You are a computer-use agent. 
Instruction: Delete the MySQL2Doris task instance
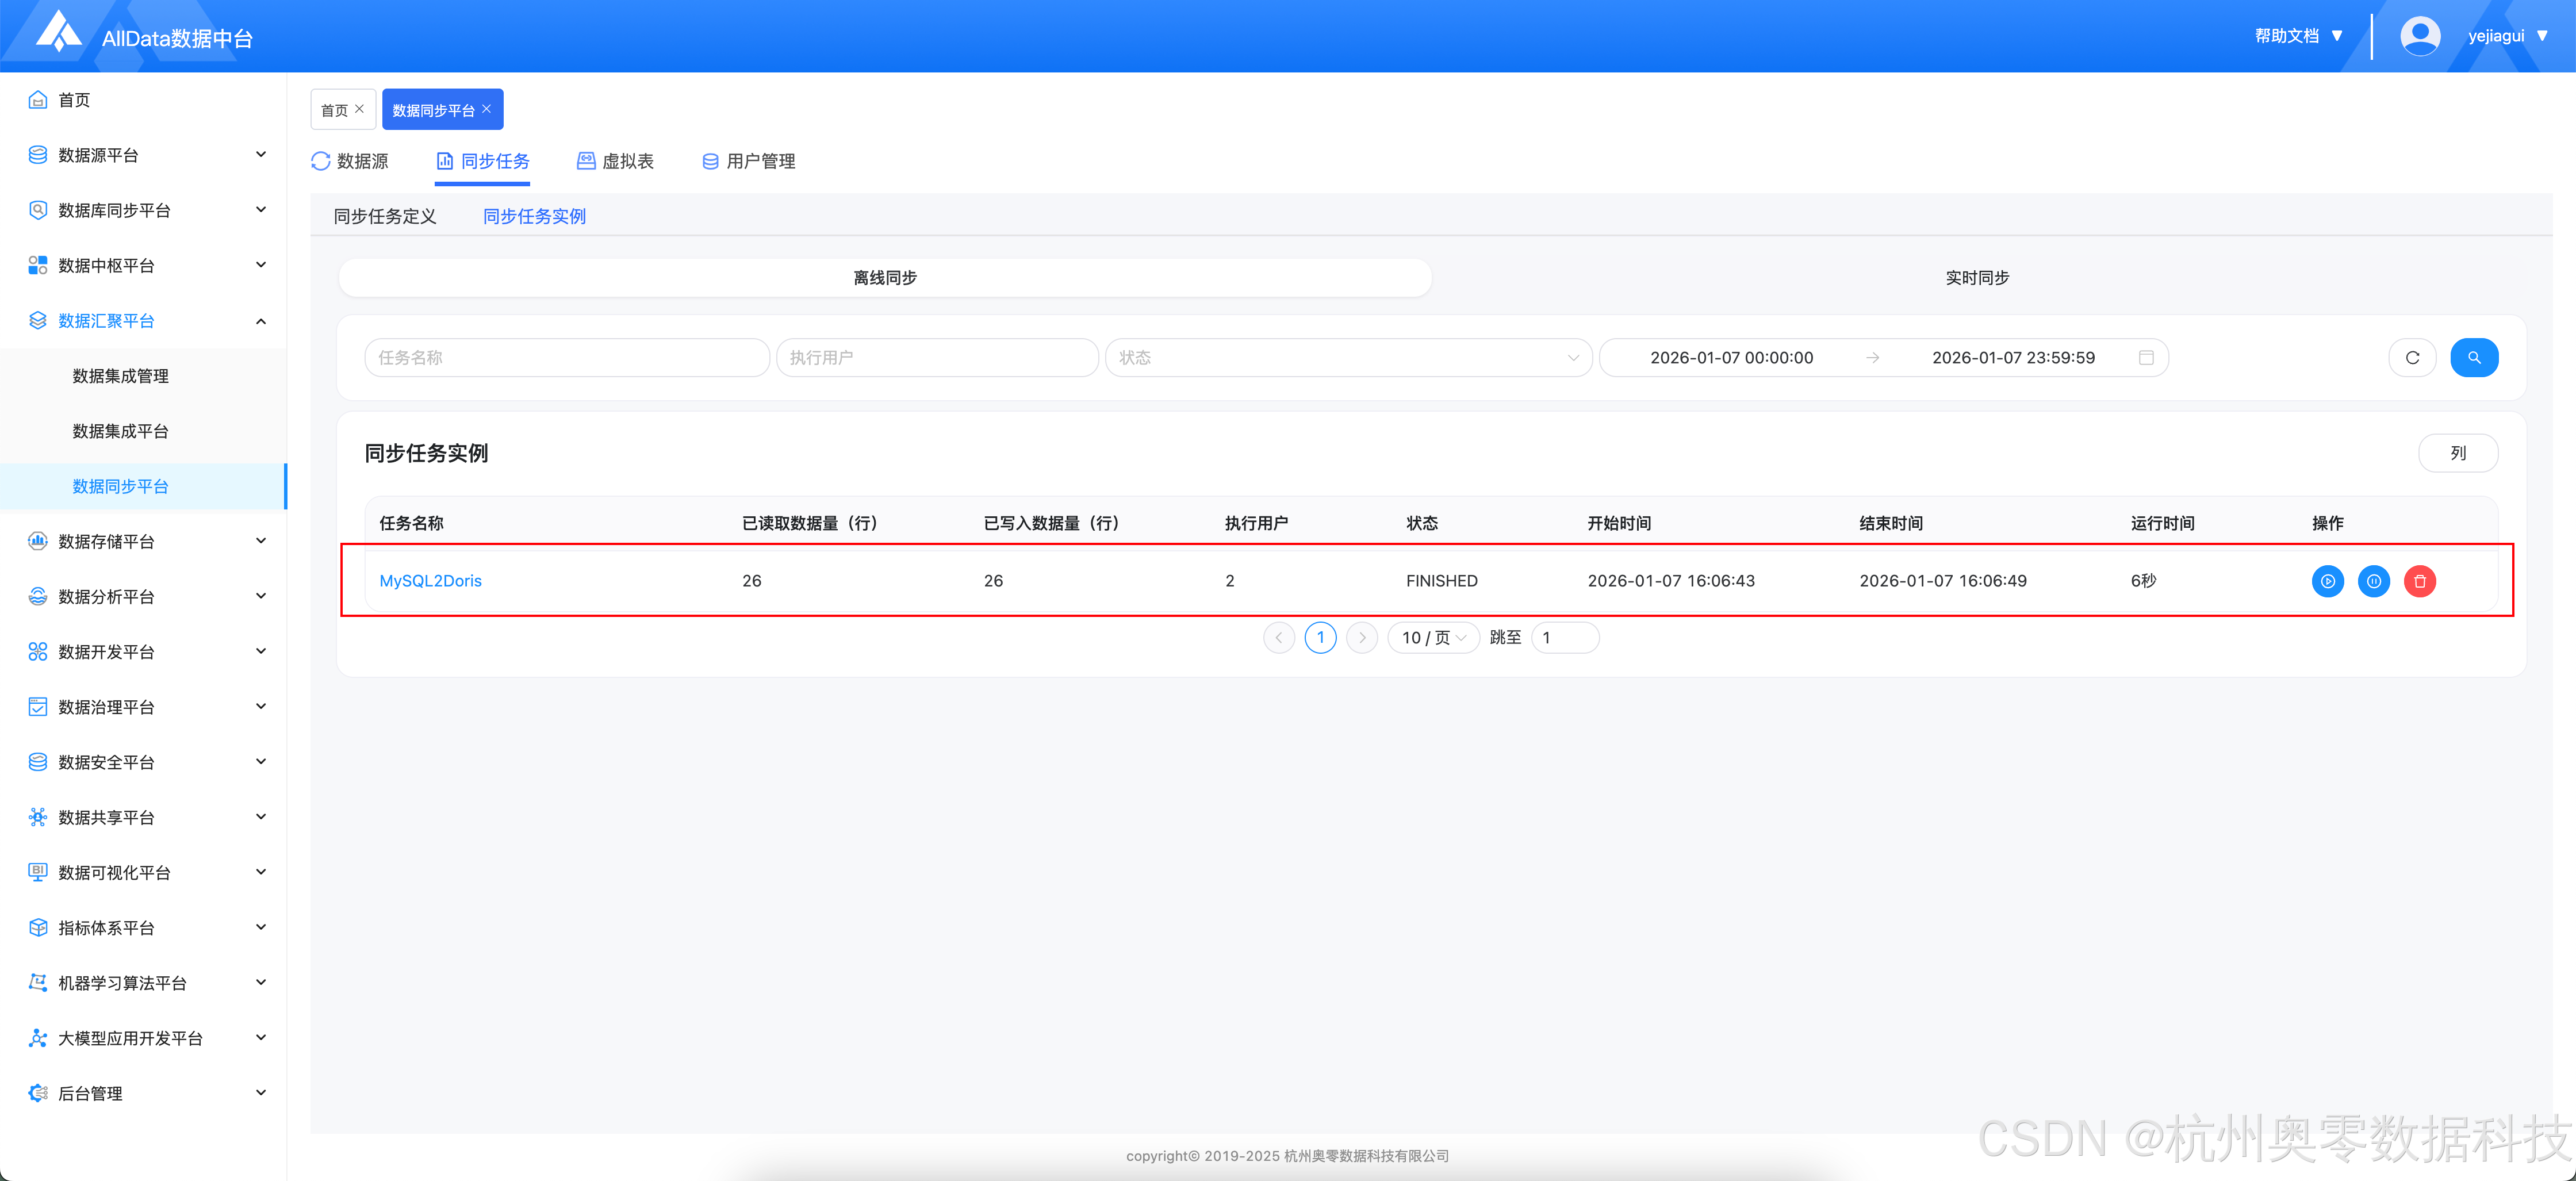pos(2419,581)
